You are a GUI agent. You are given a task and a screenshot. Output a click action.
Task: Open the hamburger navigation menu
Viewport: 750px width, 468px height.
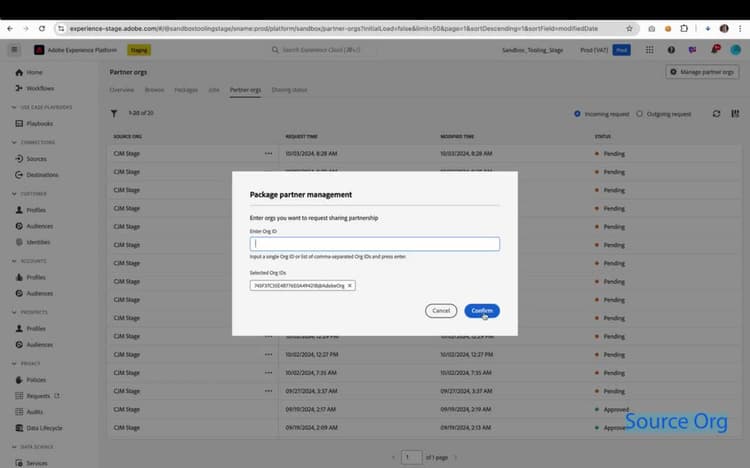[x=14, y=50]
